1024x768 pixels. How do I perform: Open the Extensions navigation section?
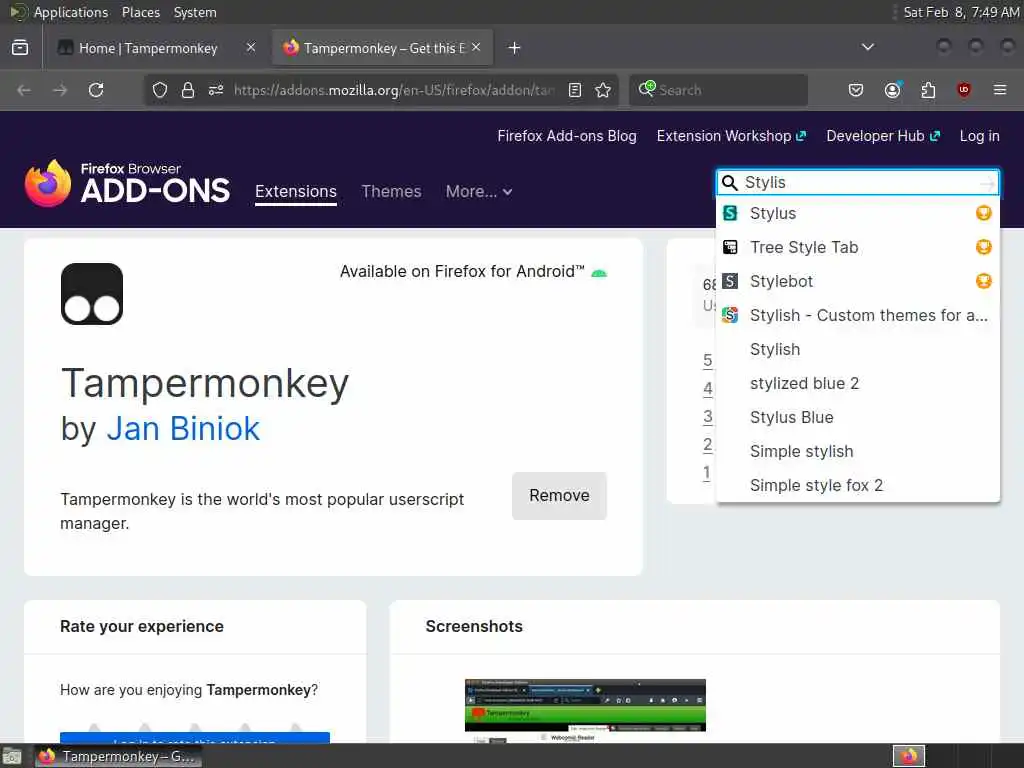click(x=296, y=191)
